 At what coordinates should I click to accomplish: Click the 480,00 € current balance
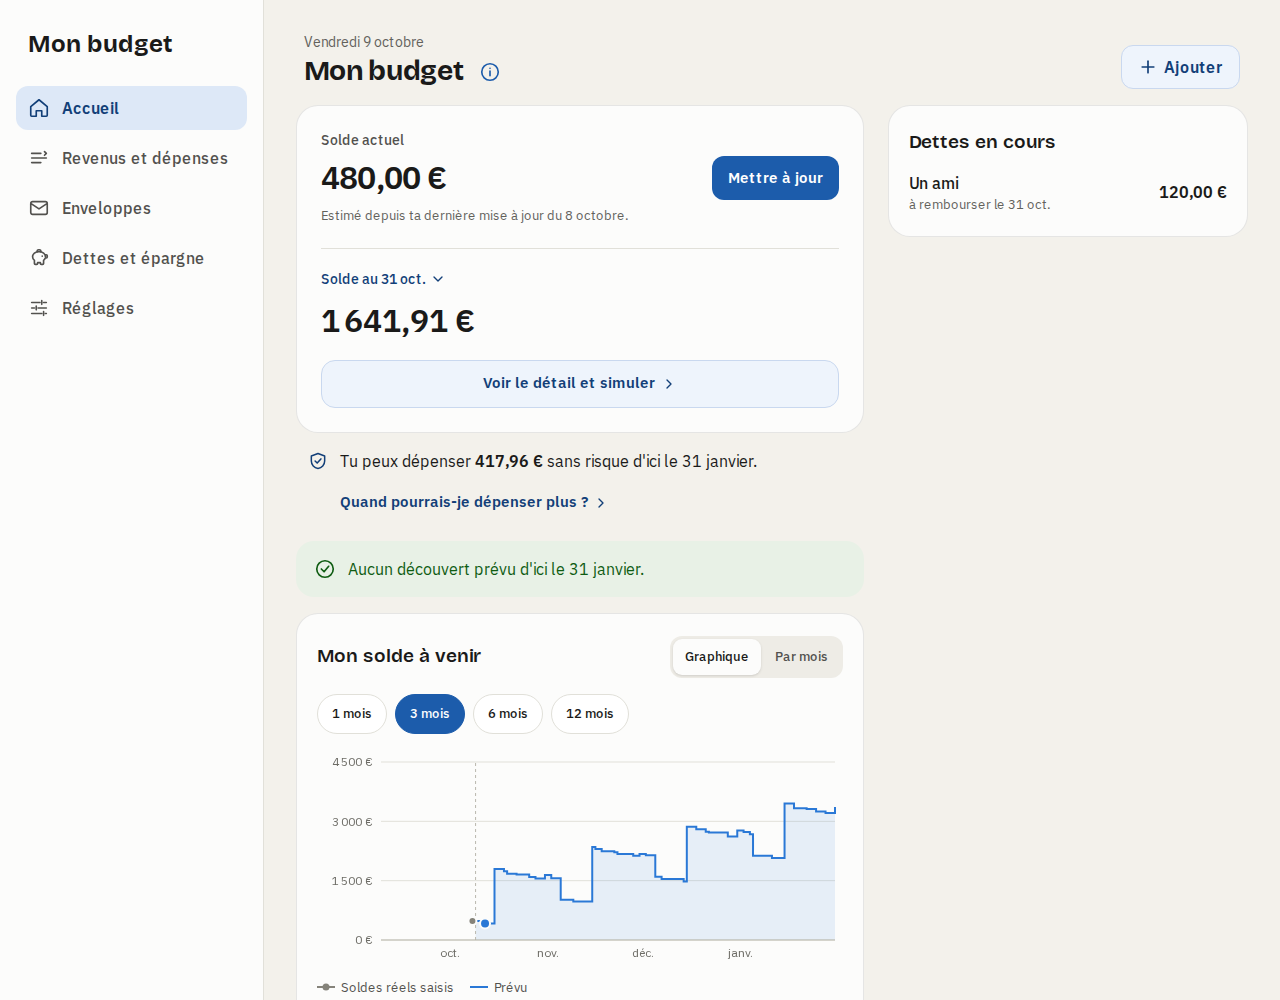pyautogui.click(x=383, y=178)
